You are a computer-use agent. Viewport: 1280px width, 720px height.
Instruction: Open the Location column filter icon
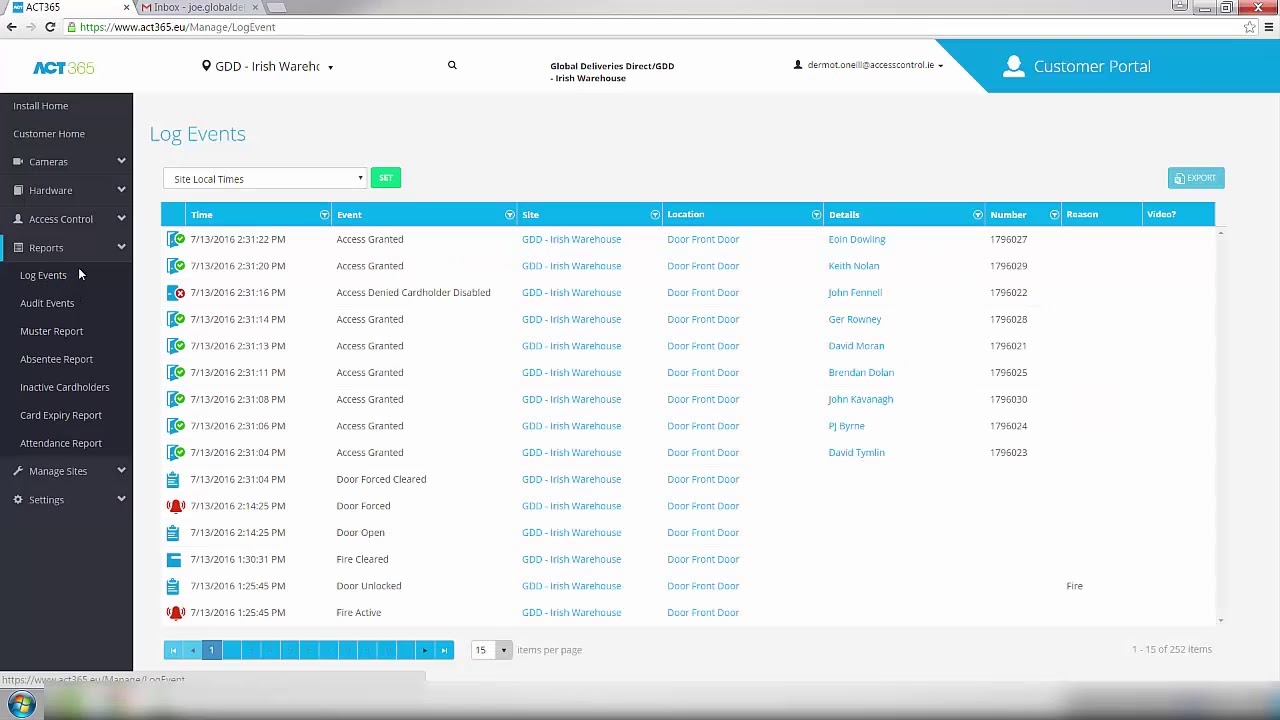click(817, 215)
